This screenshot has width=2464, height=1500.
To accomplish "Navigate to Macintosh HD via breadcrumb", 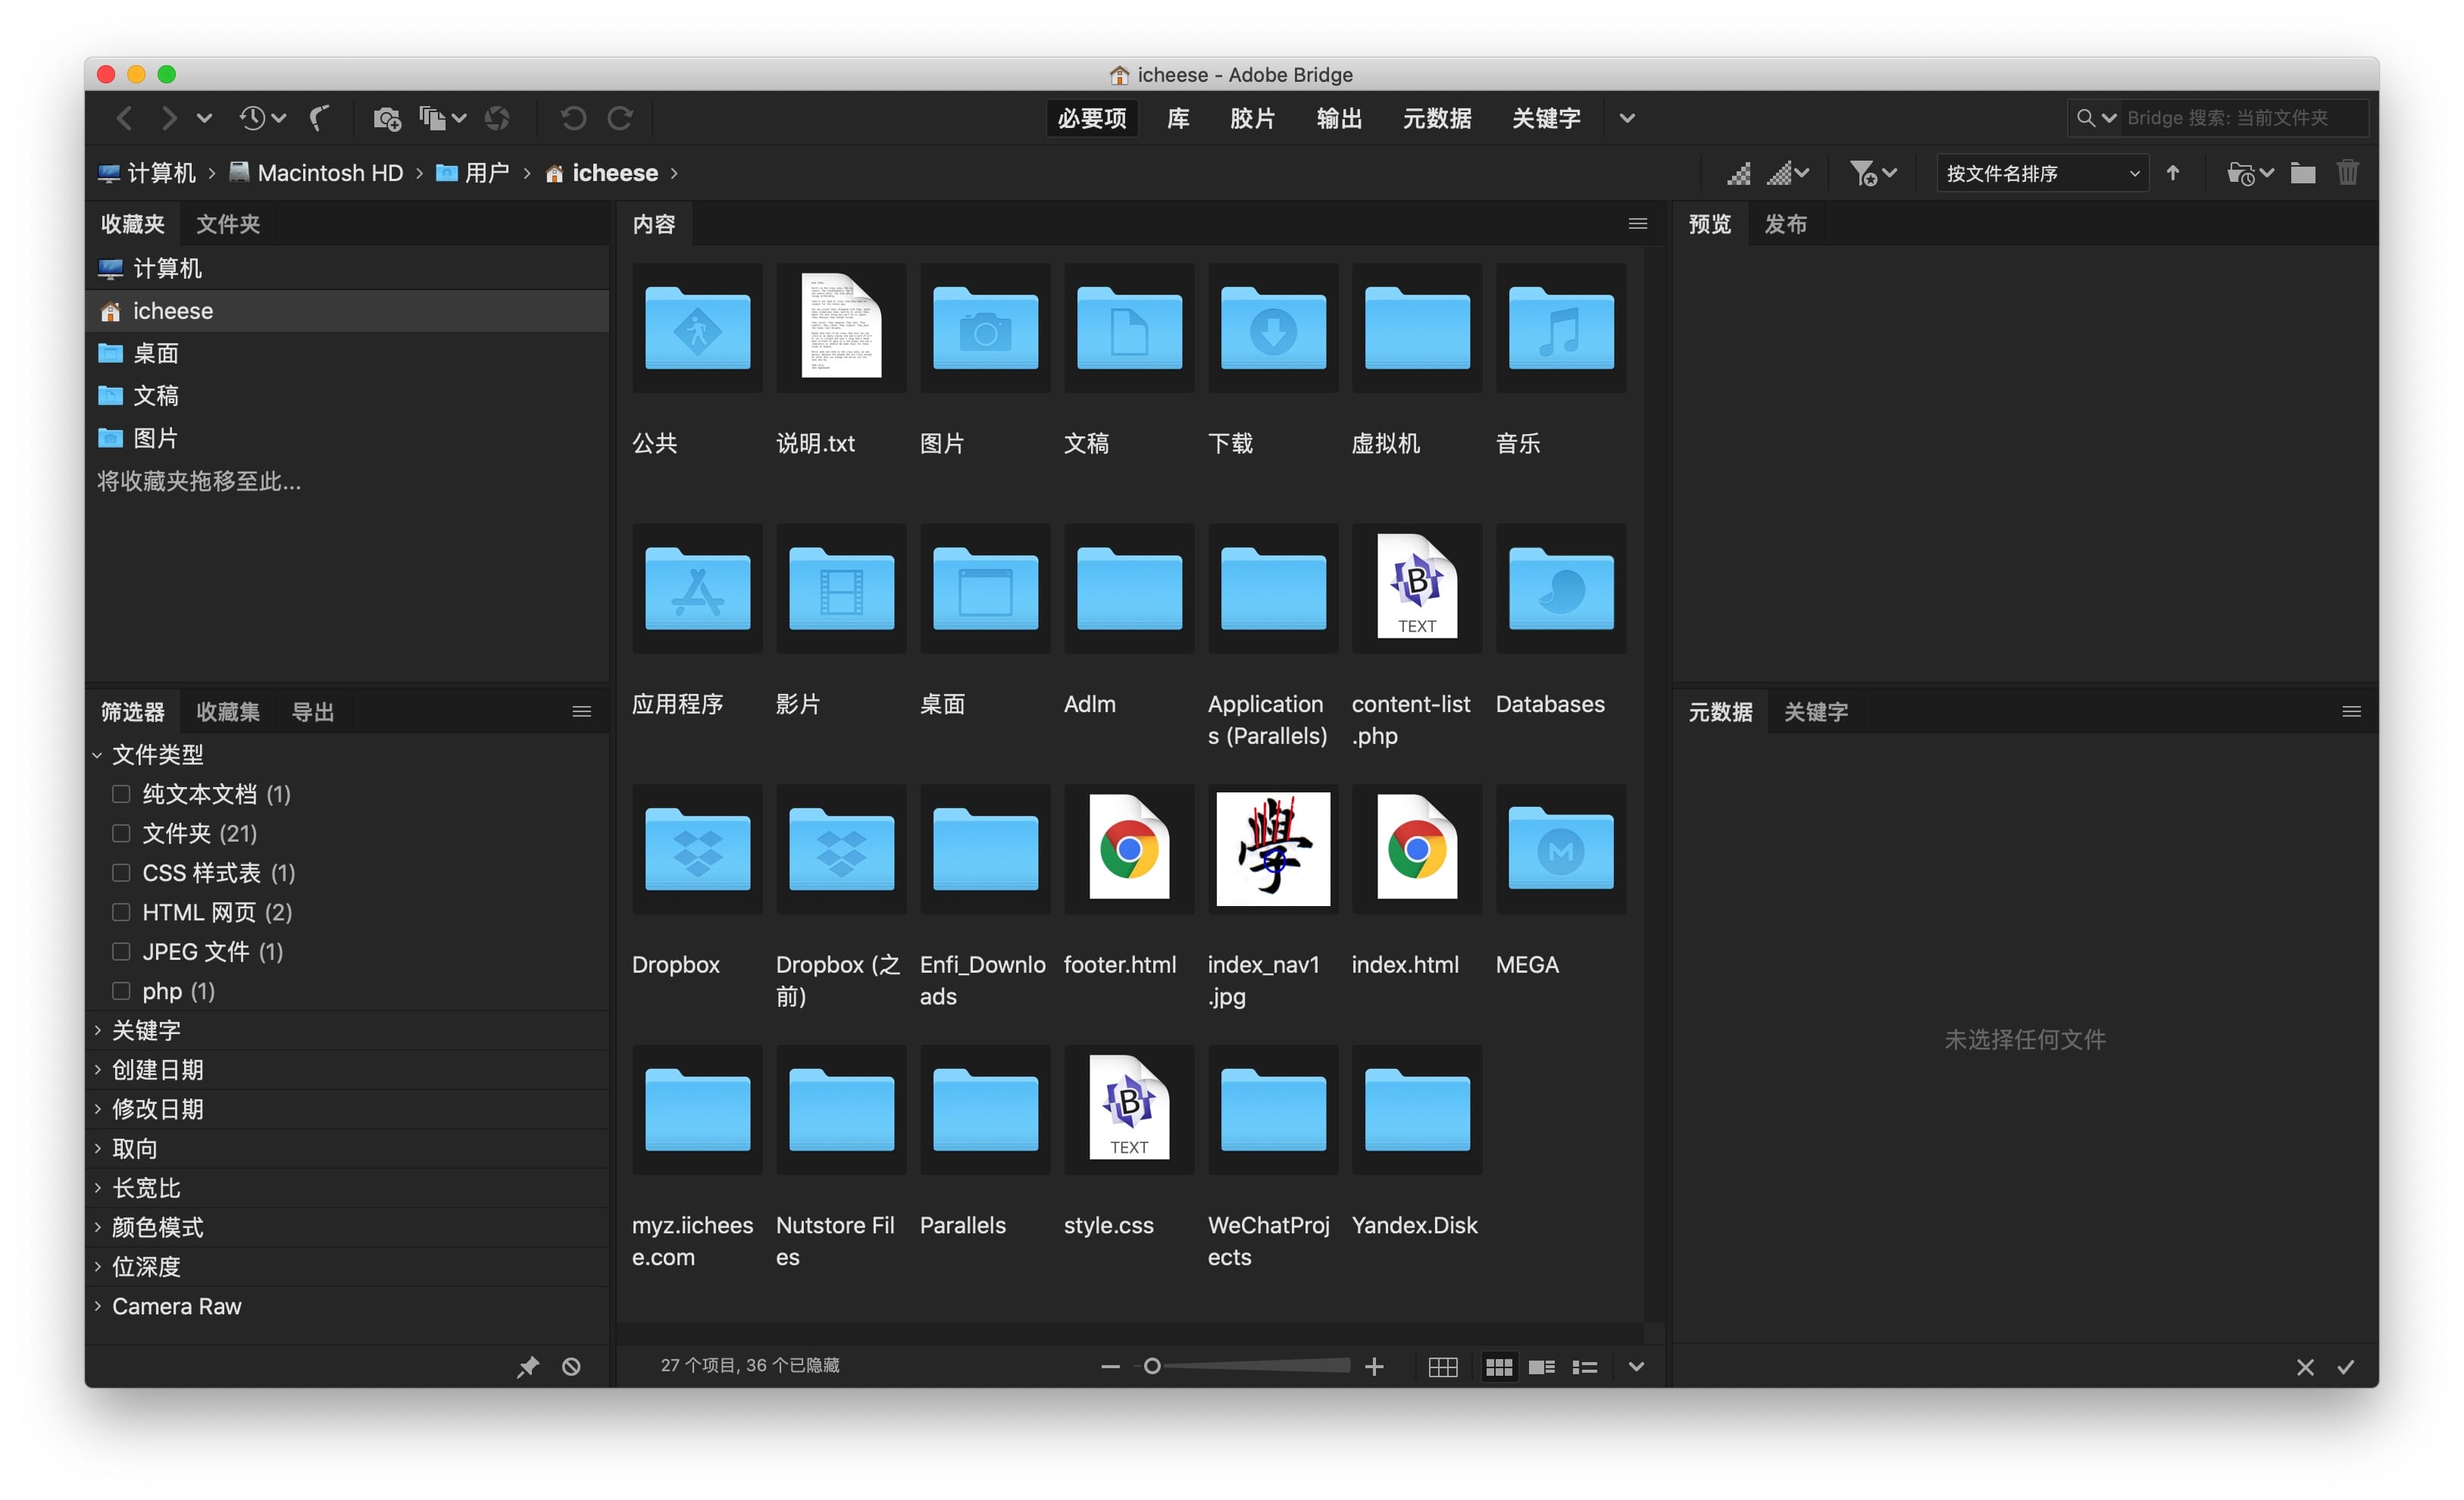I will 331,172.
